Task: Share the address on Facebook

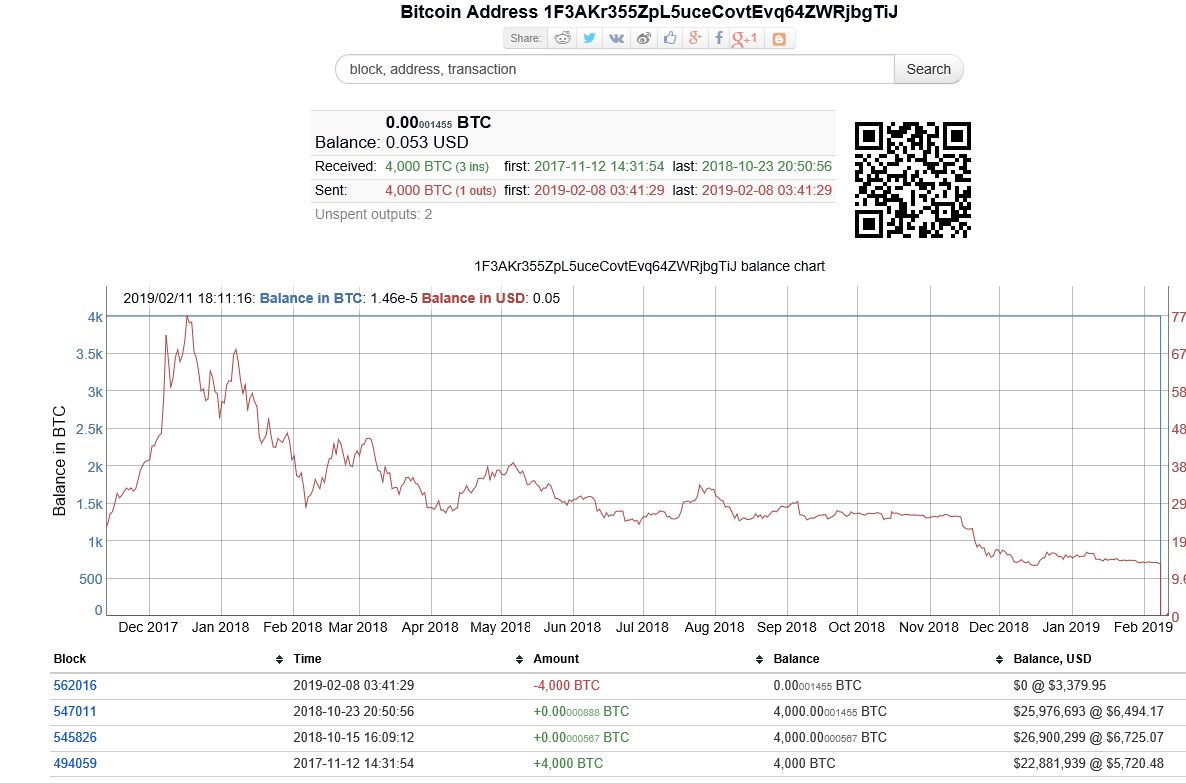Action: point(719,38)
